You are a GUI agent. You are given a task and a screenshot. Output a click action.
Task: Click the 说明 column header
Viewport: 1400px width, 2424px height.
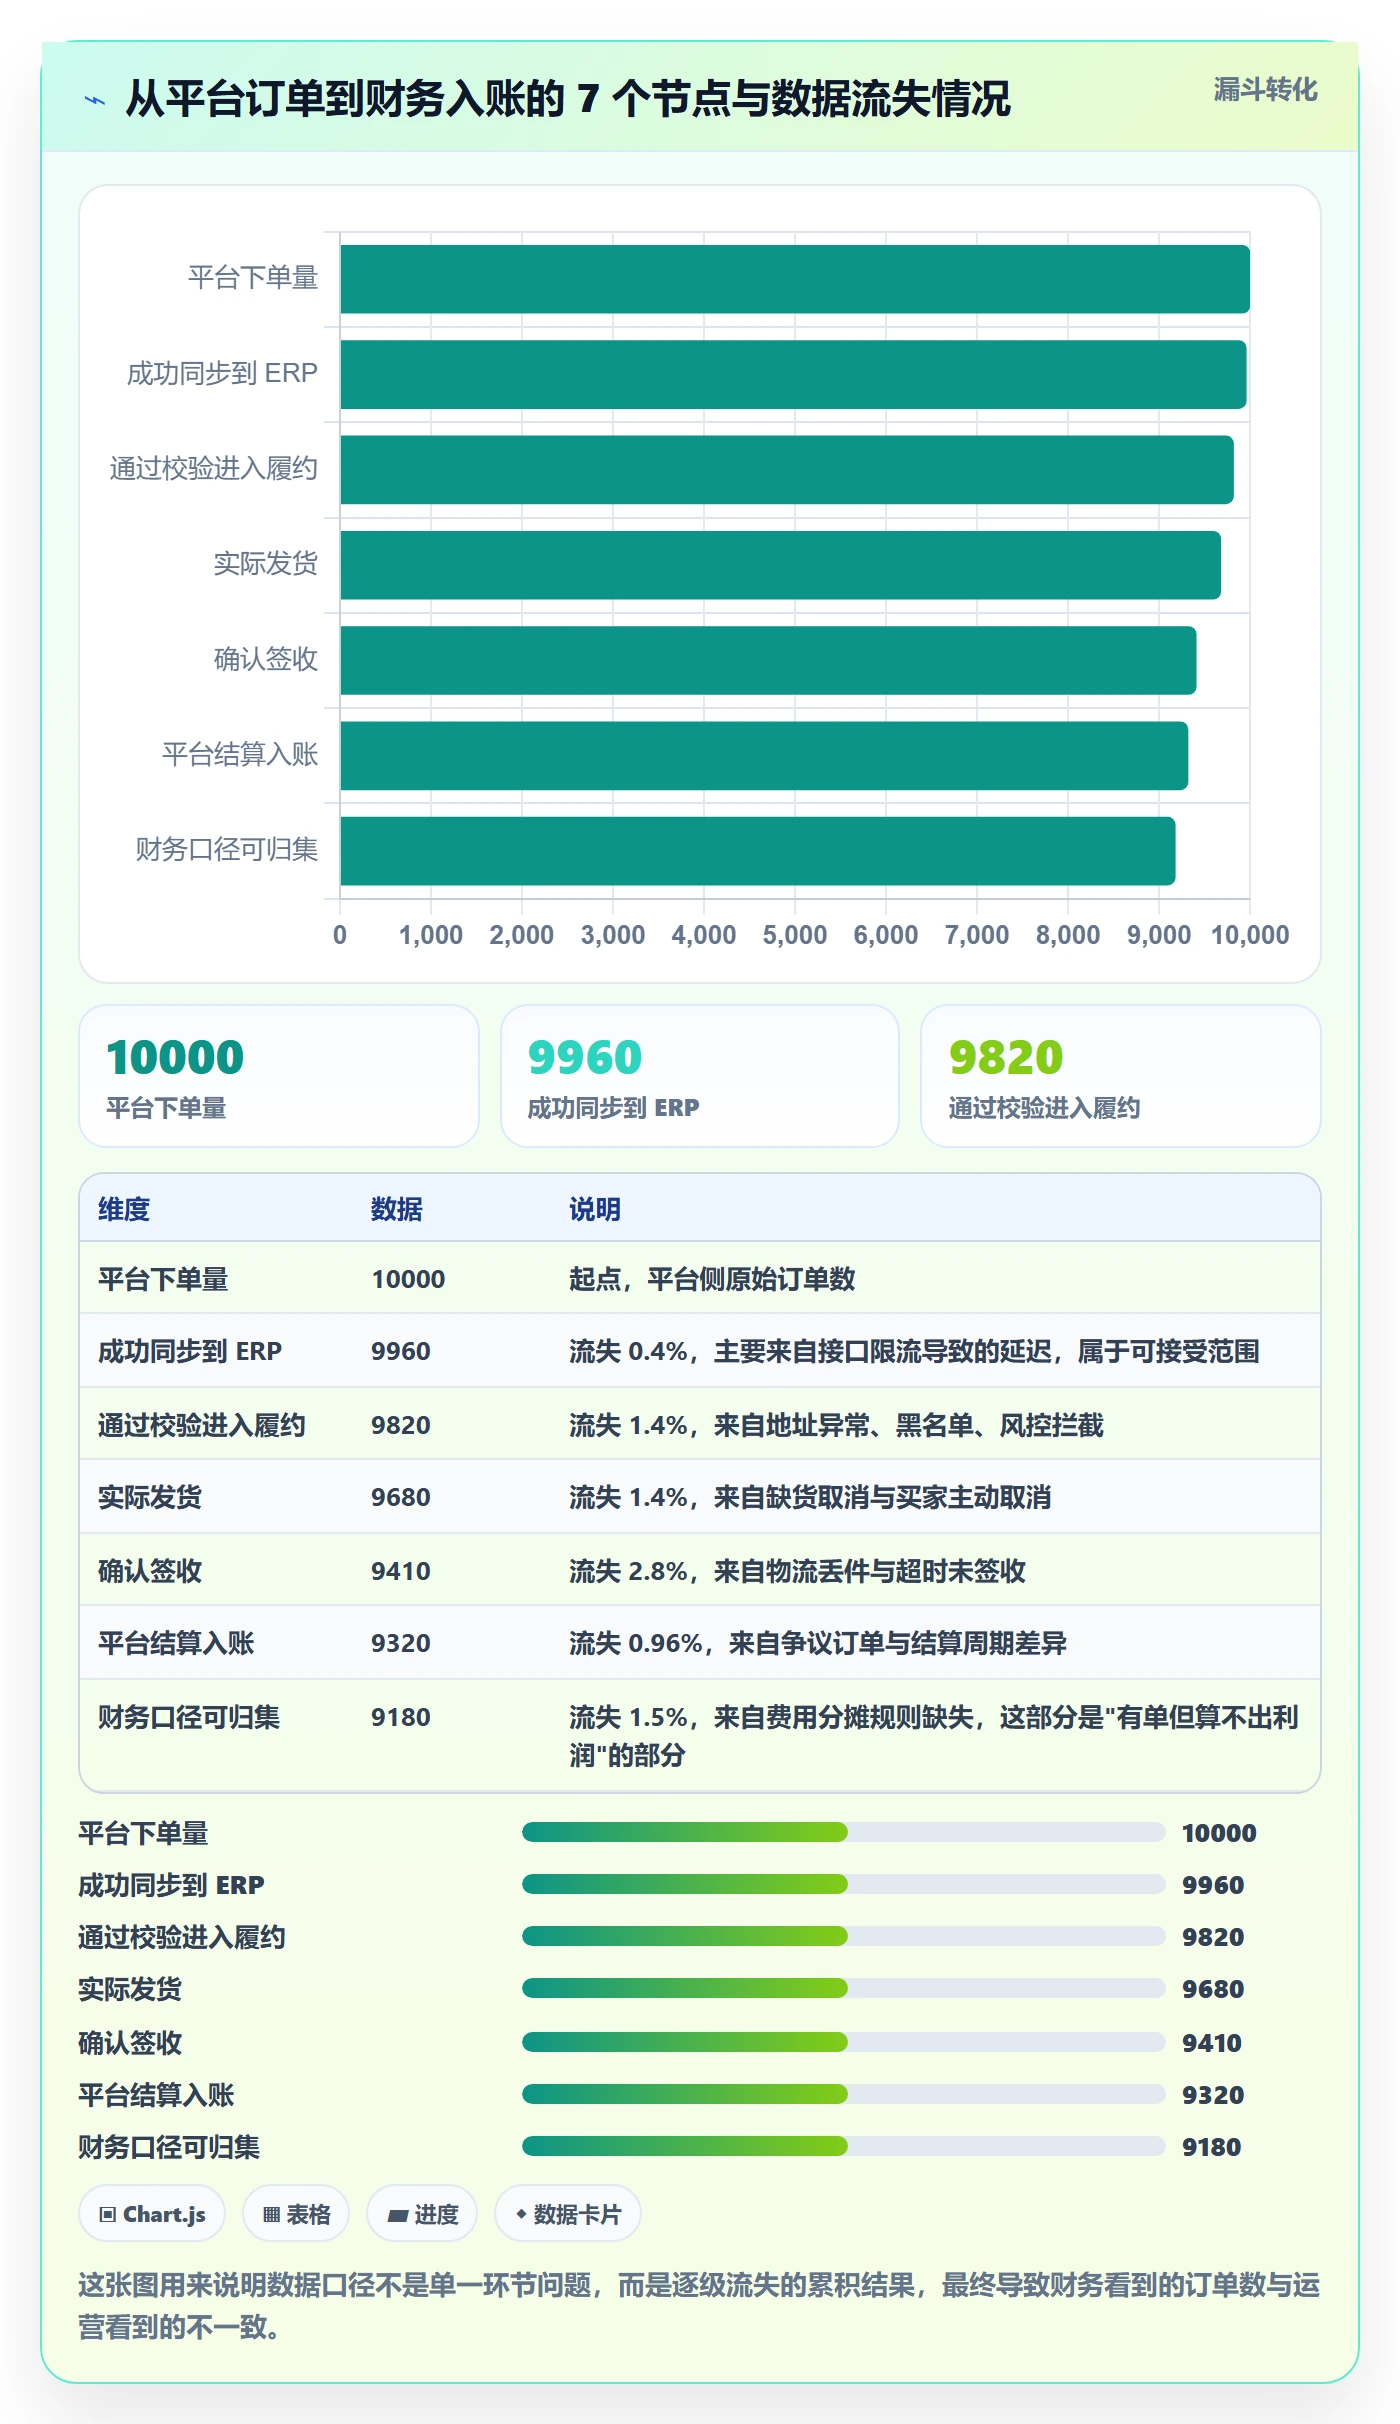coord(595,1209)
